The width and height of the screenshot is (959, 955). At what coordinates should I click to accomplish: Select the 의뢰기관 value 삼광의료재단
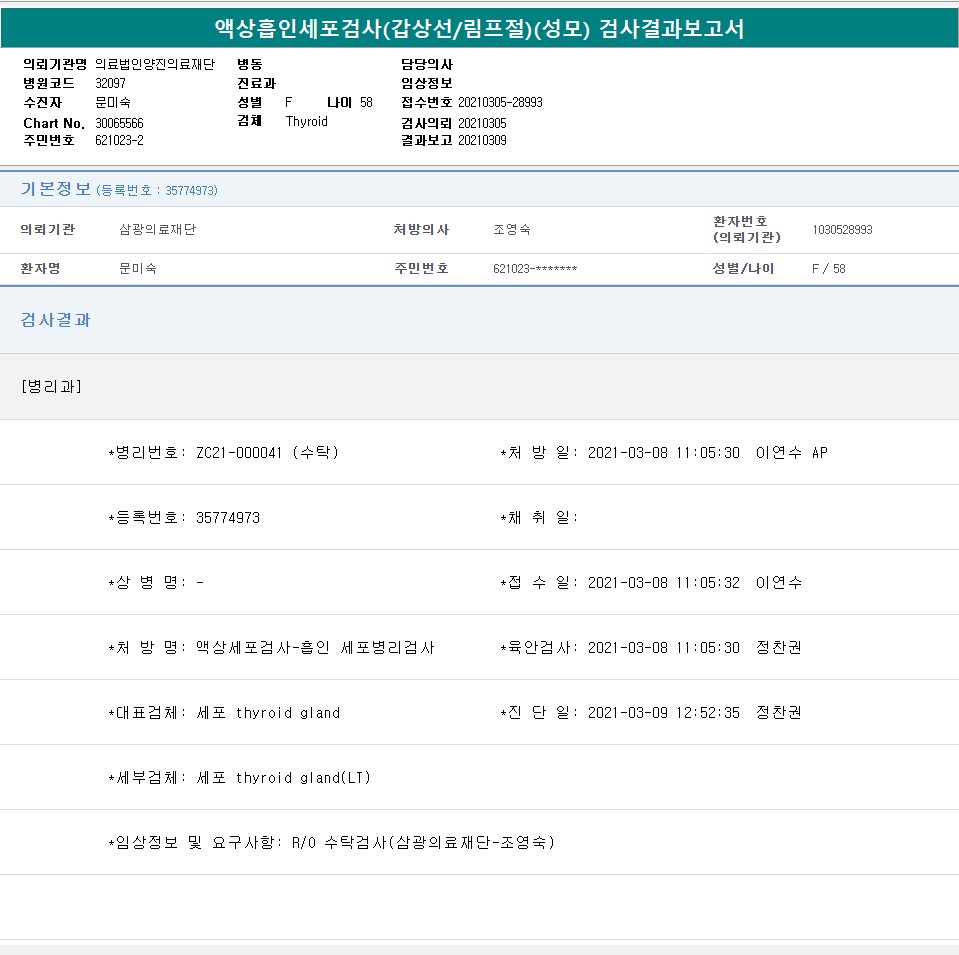(x=158, y=229)
